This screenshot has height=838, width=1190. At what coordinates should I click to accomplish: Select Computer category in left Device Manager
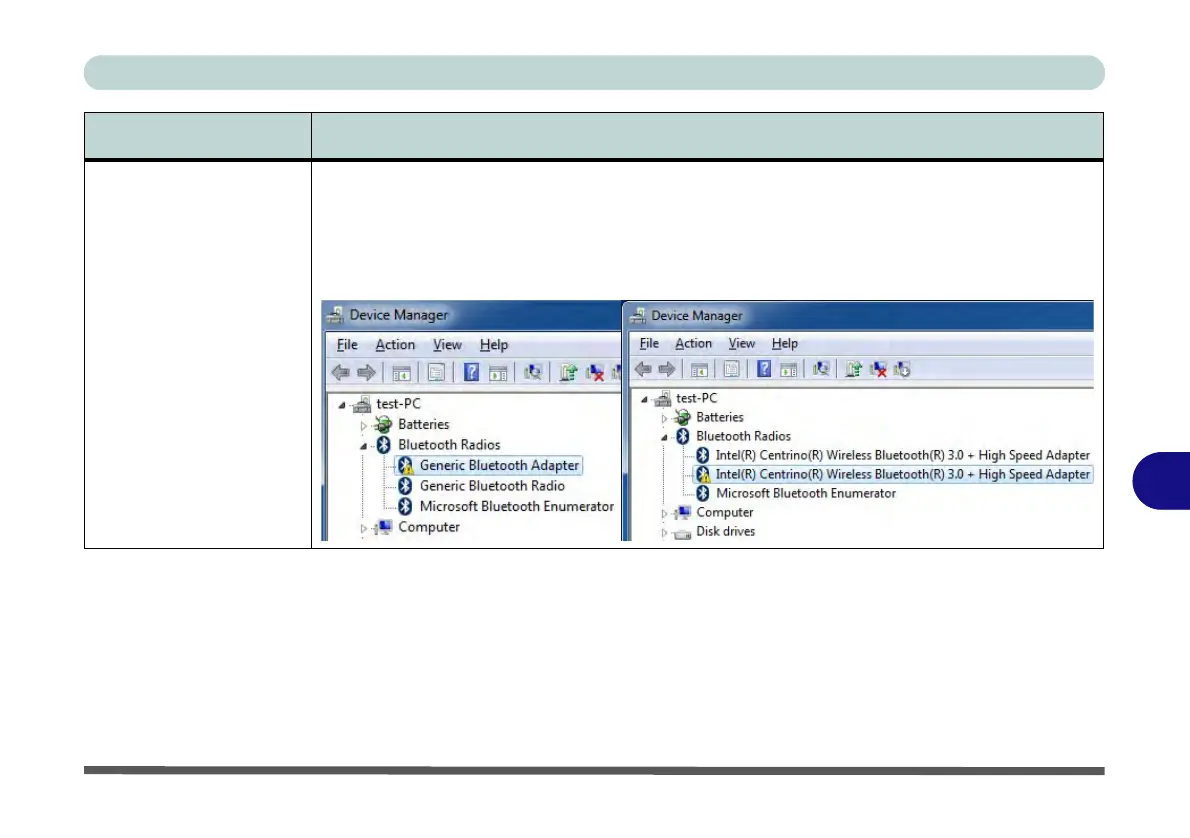pyautogui.click(x=429, y=527)
